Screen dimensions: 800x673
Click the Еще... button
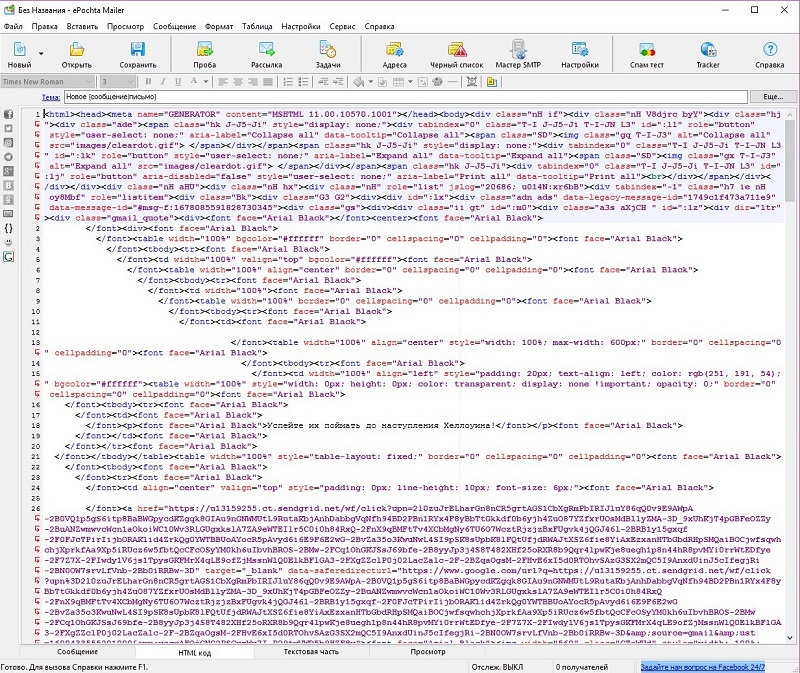point(773,96)
